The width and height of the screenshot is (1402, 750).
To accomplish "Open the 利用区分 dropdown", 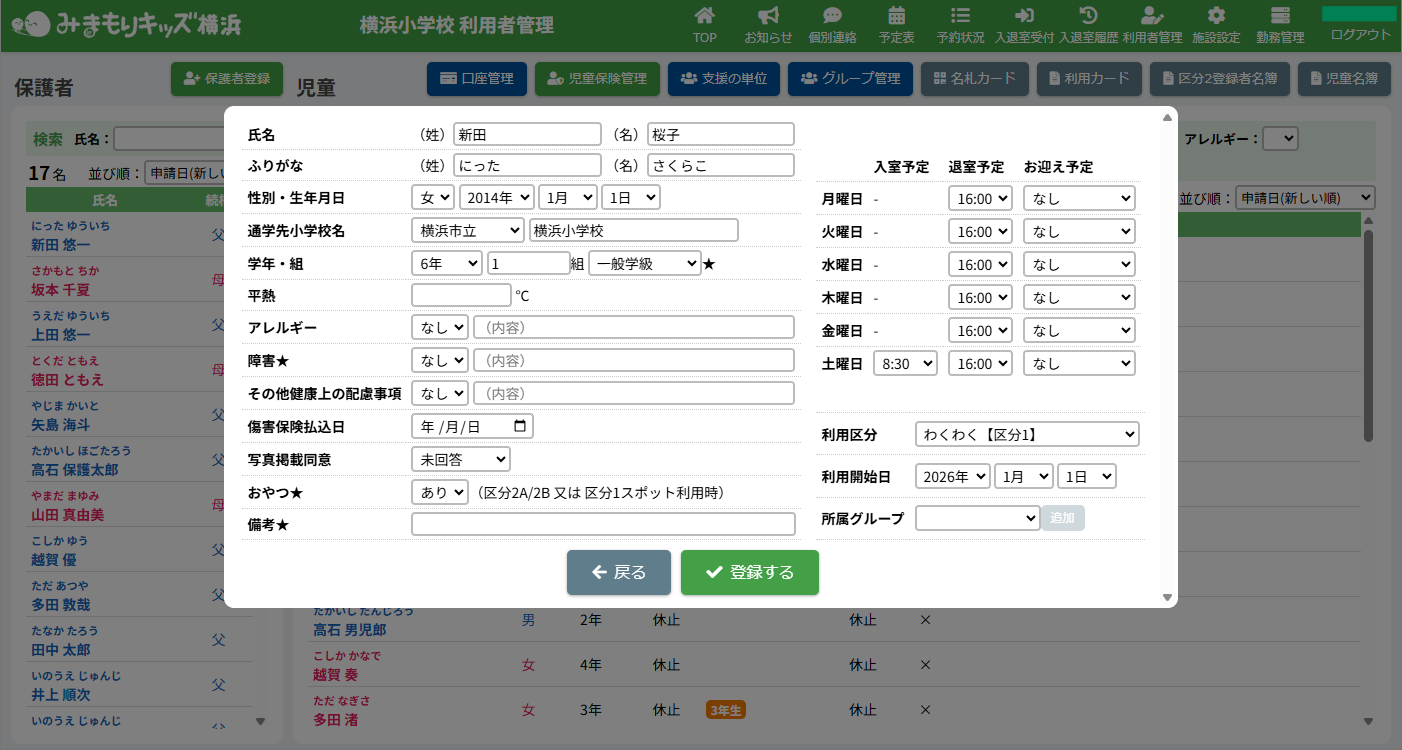I will point(1027,435).
